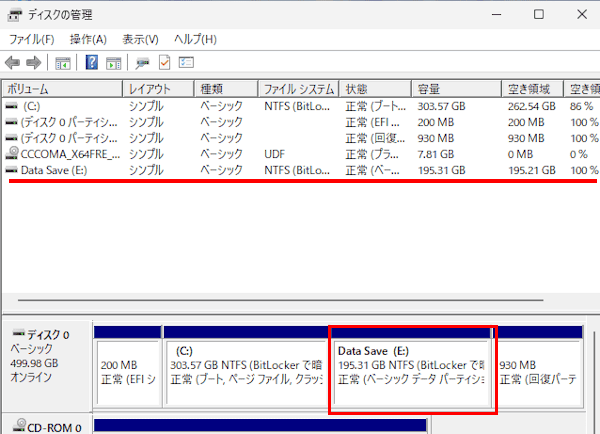Click the CD-ROM 0 disc icon
600x434 pixels.
tap(19, 426)
